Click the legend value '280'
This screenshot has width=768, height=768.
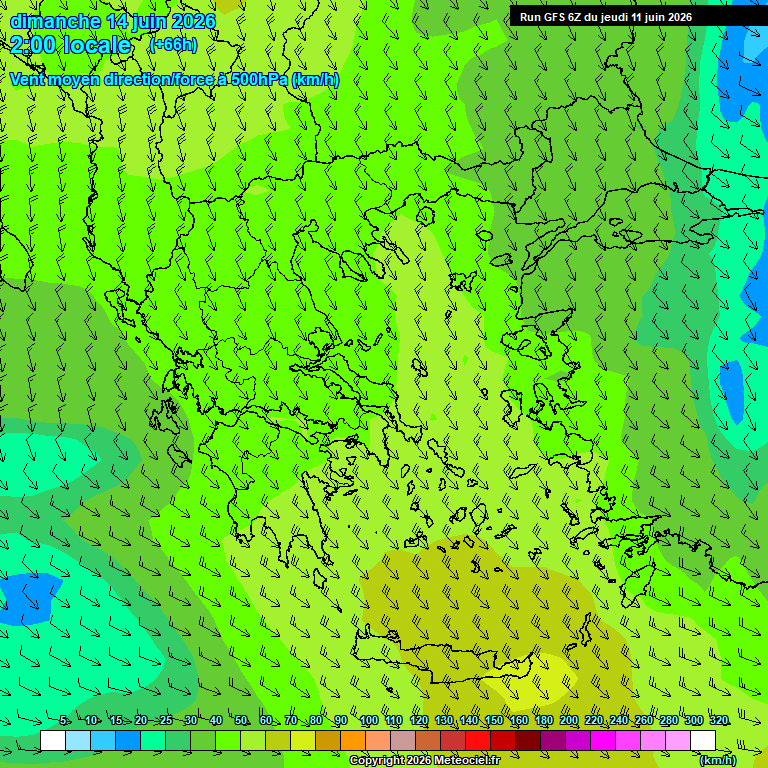click(x=669, y=720)
